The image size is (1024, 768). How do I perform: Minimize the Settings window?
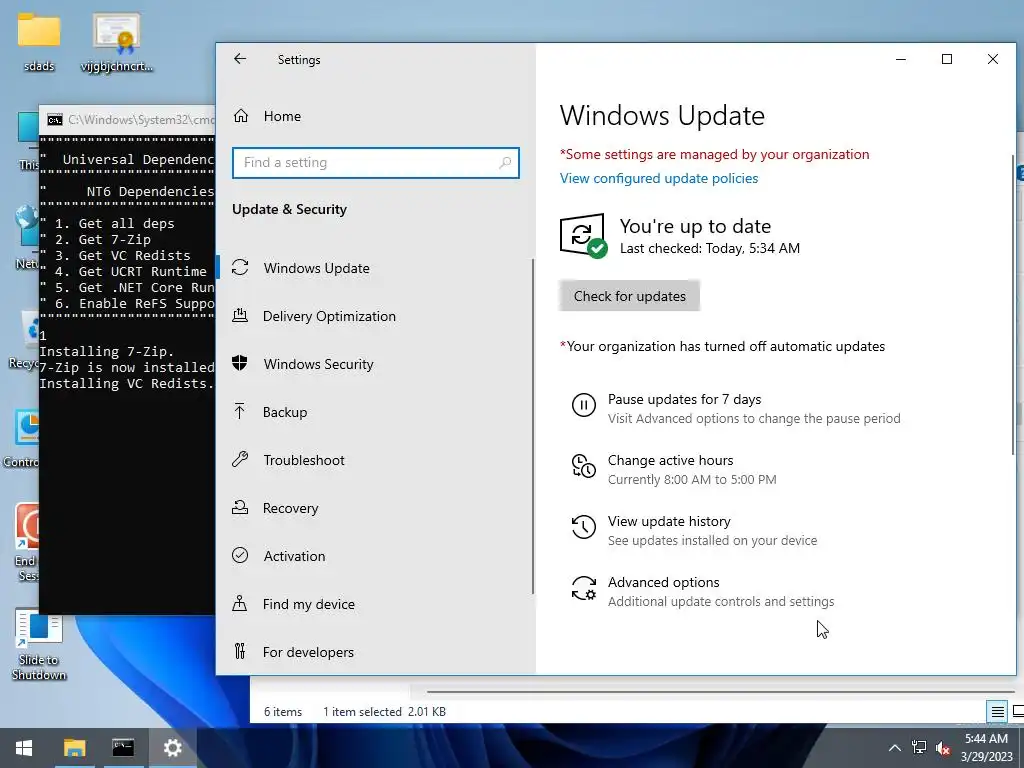click(901, 59)
